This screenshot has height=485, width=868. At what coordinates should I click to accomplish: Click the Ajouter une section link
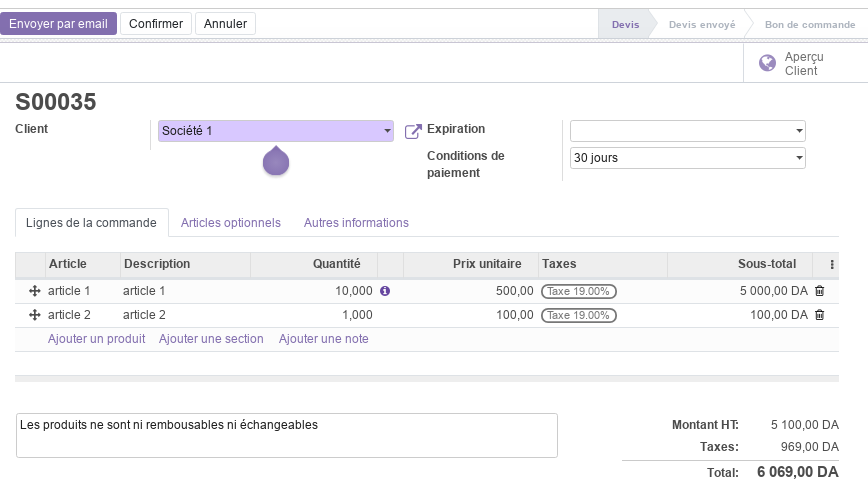point(211,339)
